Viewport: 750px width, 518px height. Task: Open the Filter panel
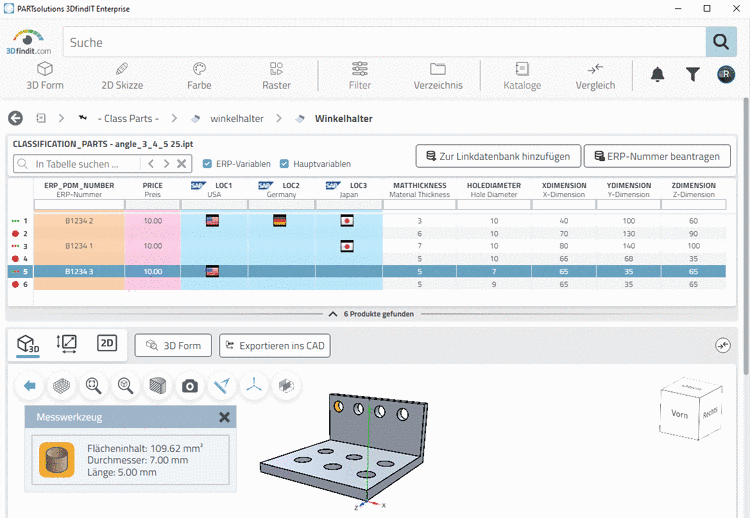(x=359, y=76)
